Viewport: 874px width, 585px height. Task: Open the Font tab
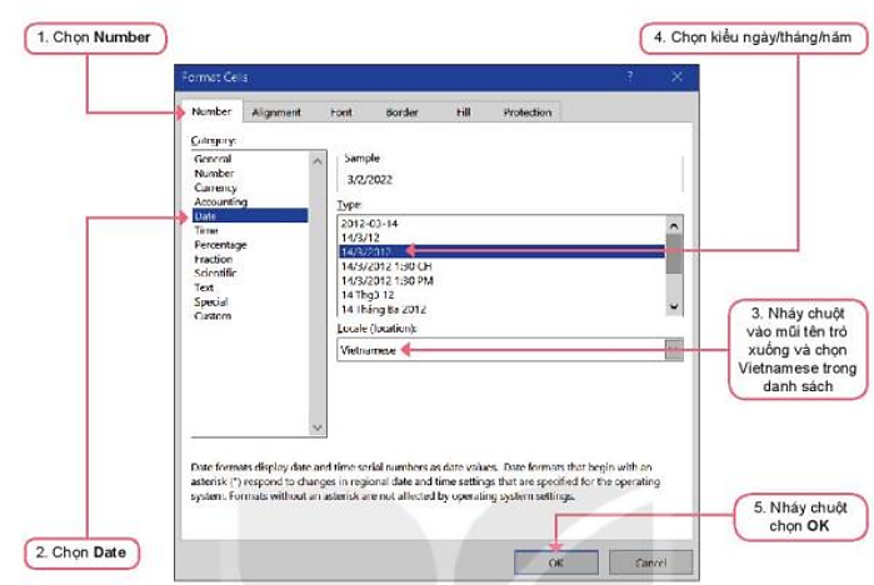coord(341,113)
